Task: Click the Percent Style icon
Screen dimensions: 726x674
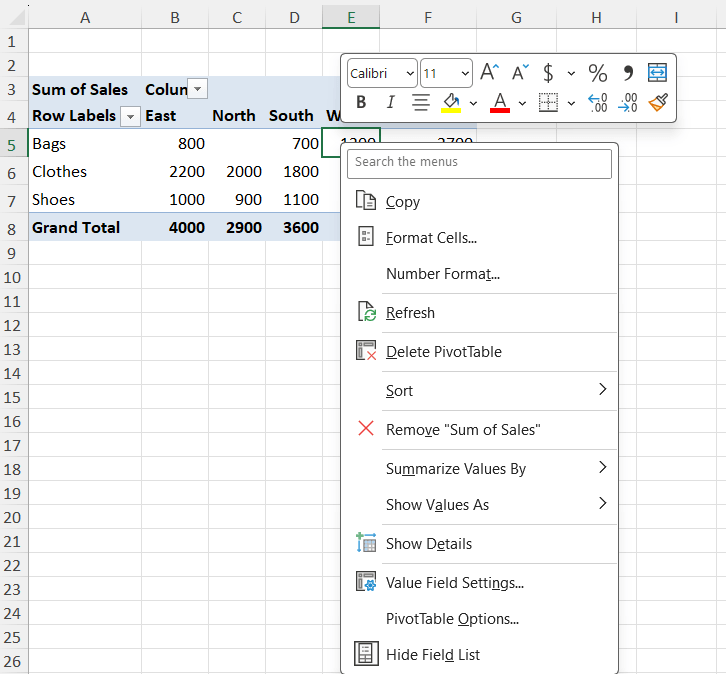Action: [x=597, y=73]
